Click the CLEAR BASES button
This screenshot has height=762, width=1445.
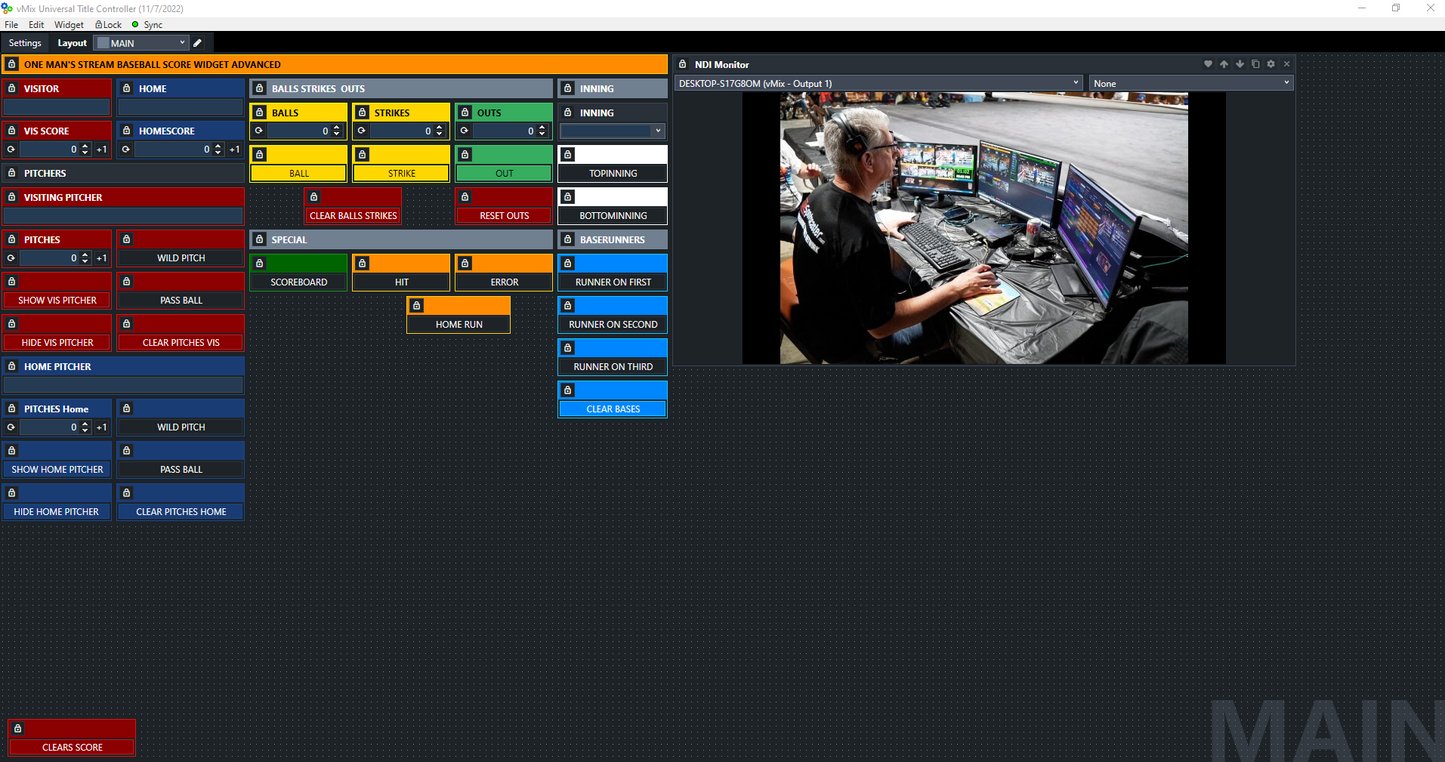(x=612, y=408)
